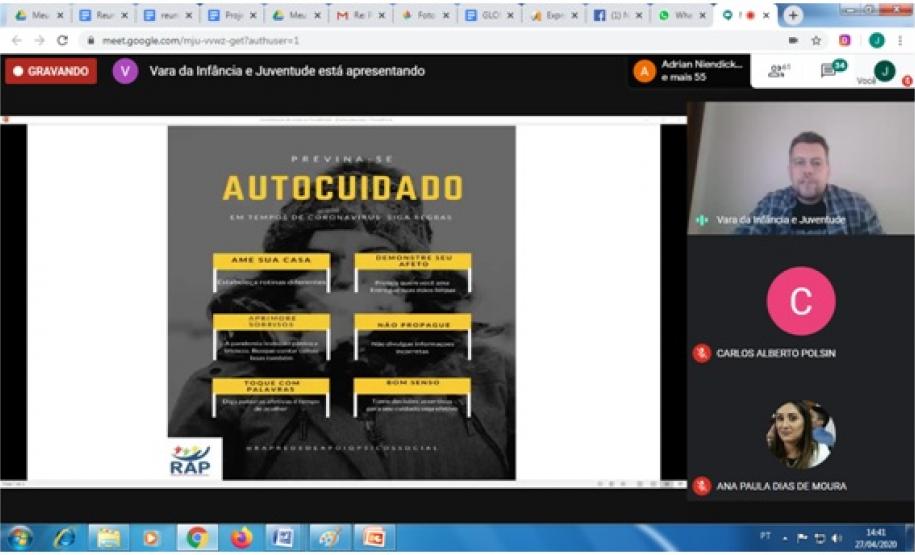Click the Adrian Niendick and 55 more participants chip
This screenshot has width=915, height=555.
(x=690, y=71)
